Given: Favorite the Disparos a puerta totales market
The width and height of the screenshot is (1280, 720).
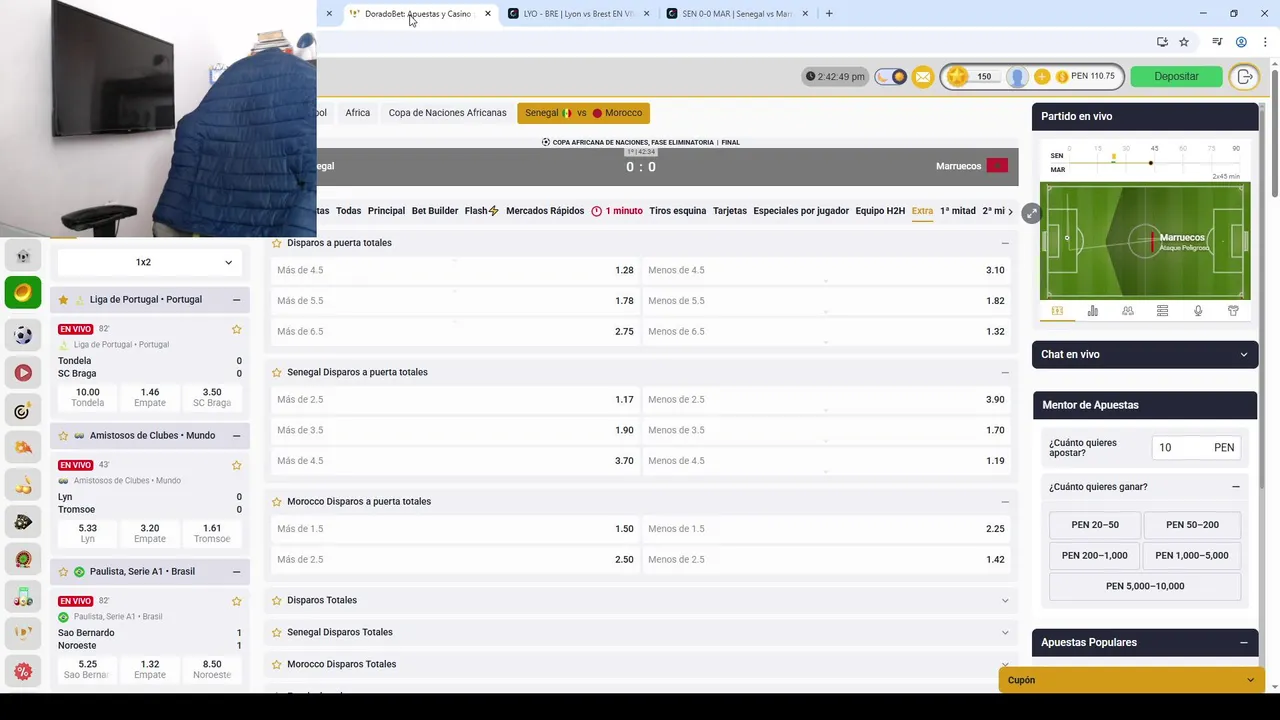Looking at the screenshot, I should coord(277,243).
